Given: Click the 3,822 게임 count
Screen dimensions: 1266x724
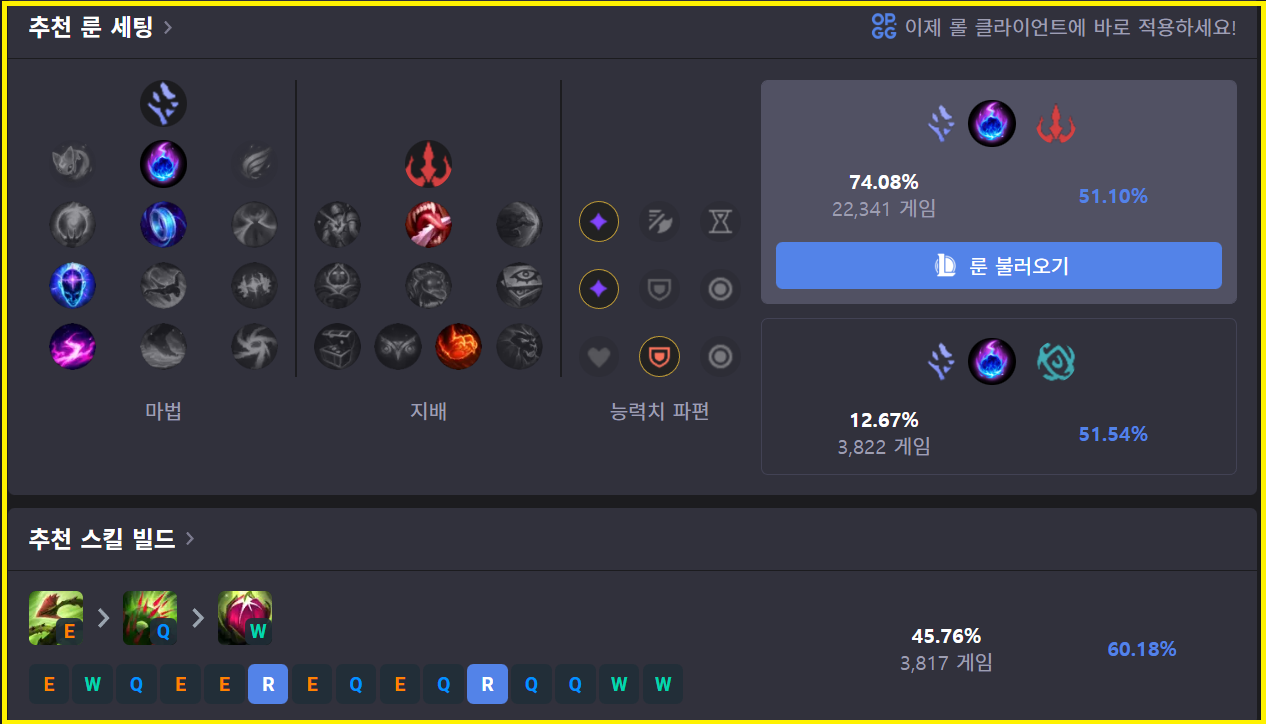Looking at the screenshot, I should click(884, 447).
